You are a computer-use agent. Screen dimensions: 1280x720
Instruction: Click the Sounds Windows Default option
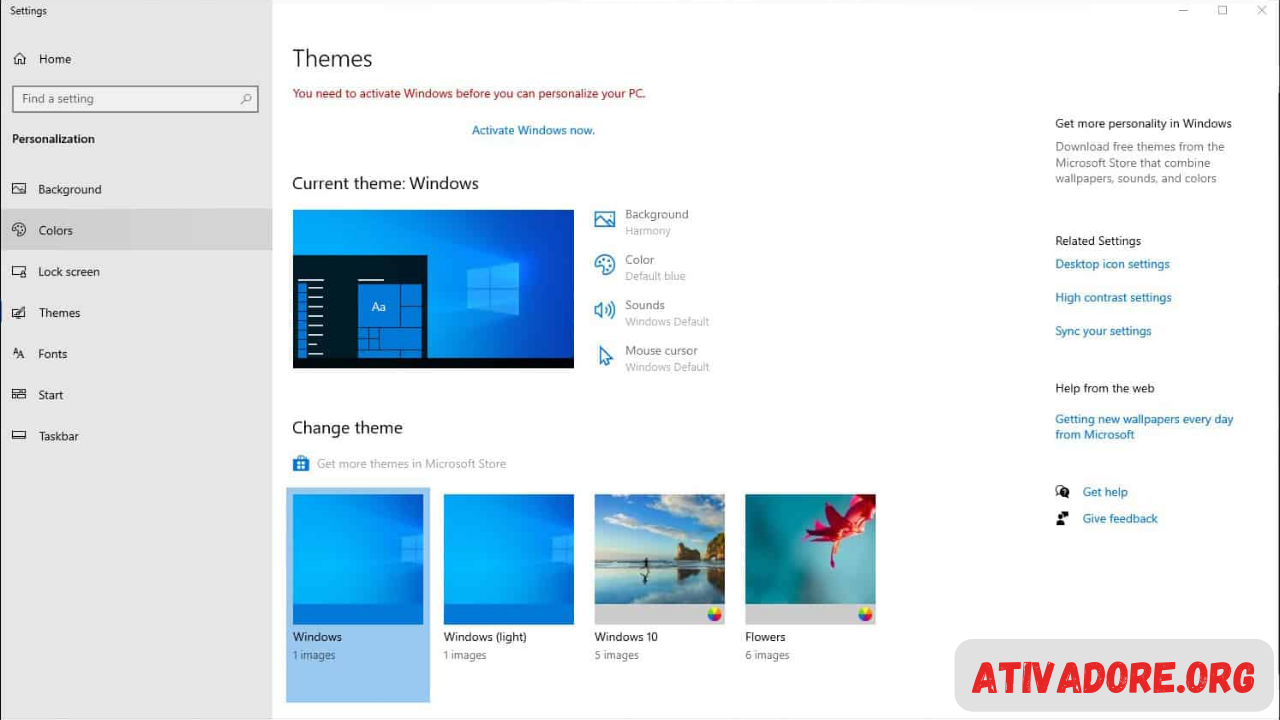pyautogui.click(x=651, y=312)
